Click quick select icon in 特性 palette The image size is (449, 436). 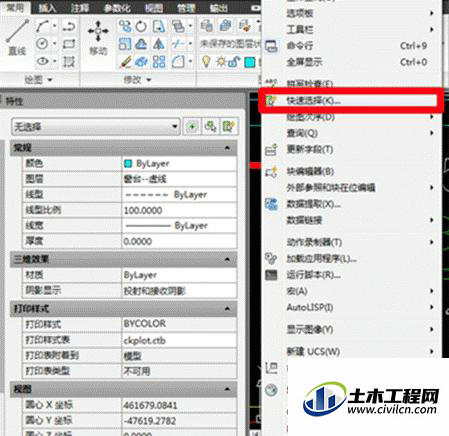click(x=229, y=126)
